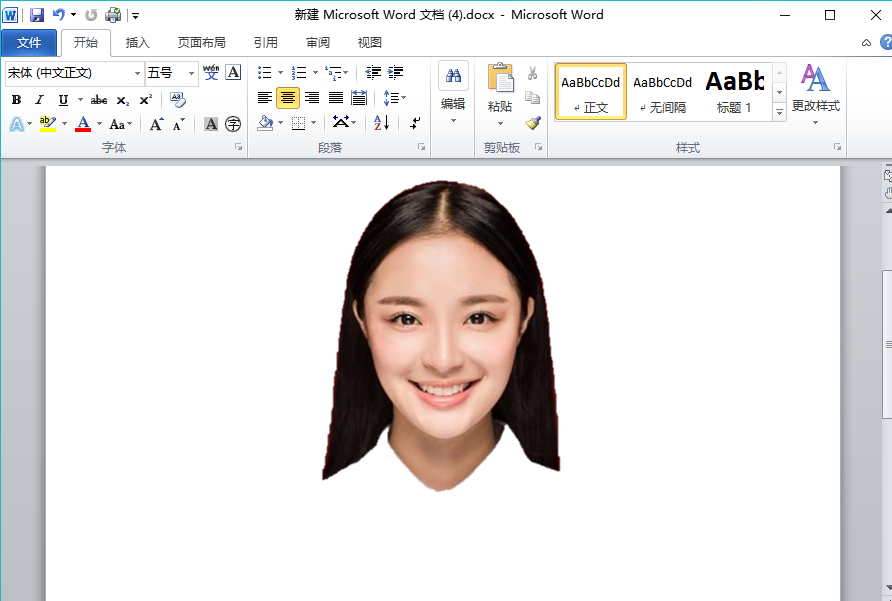The width and height of the screenshot is (892, 601).
Task: Open the 字体 dialog launcher
Action: click(x=238, y=147)
